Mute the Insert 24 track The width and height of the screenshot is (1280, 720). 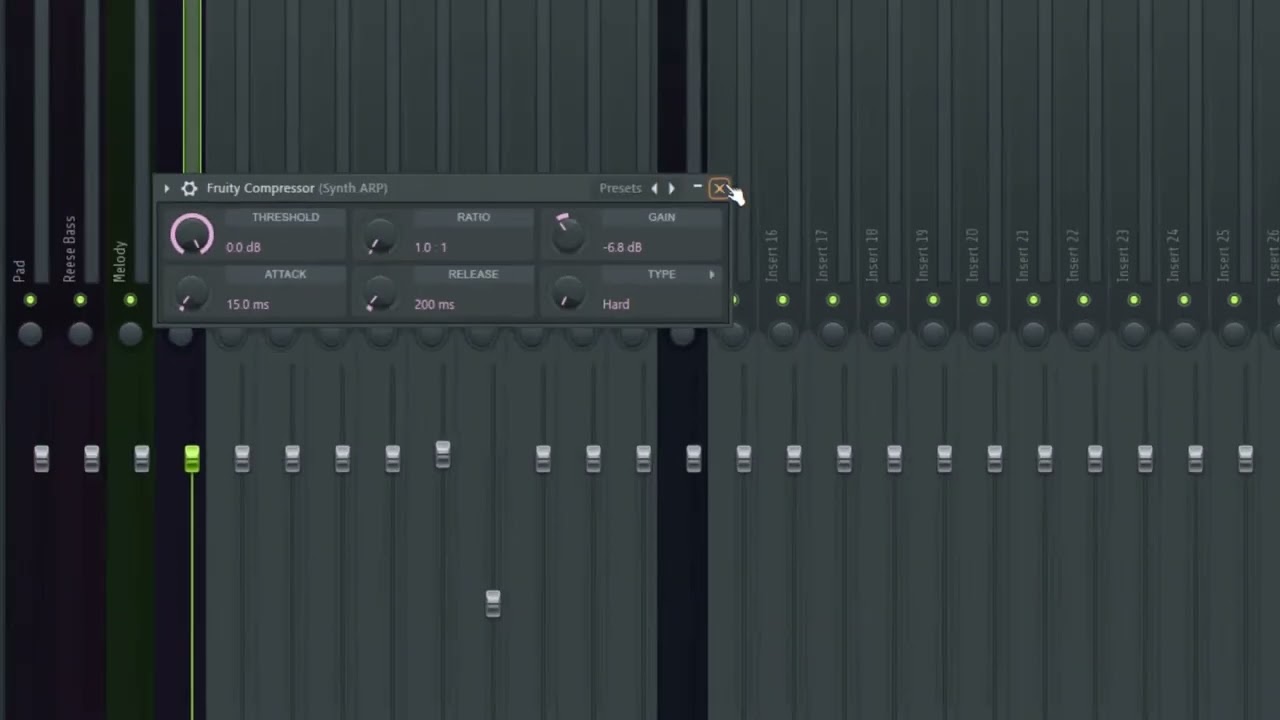(x=1184, y=300)
